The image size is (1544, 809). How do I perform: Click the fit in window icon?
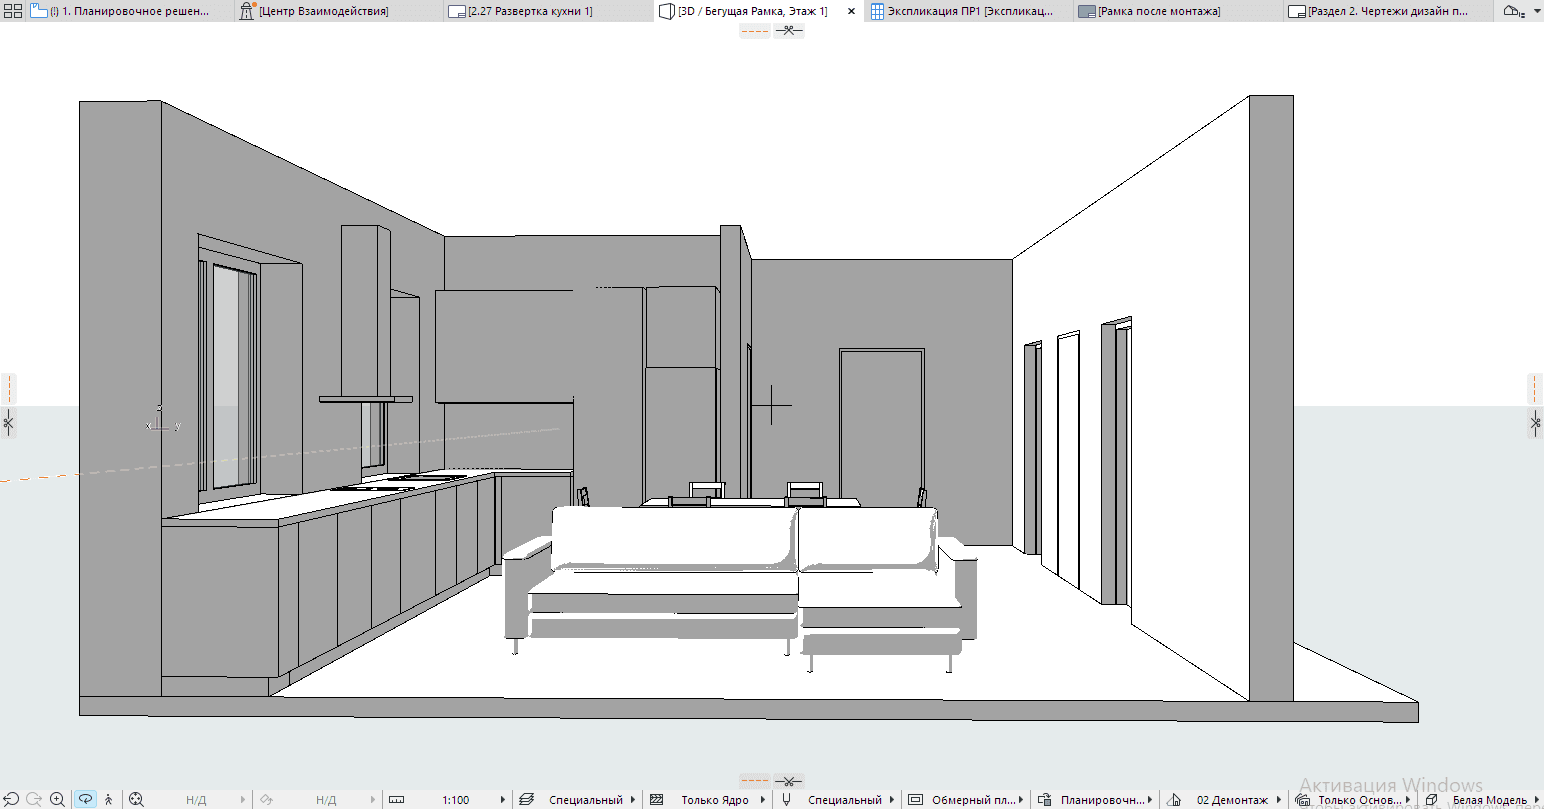coord(137,799)
